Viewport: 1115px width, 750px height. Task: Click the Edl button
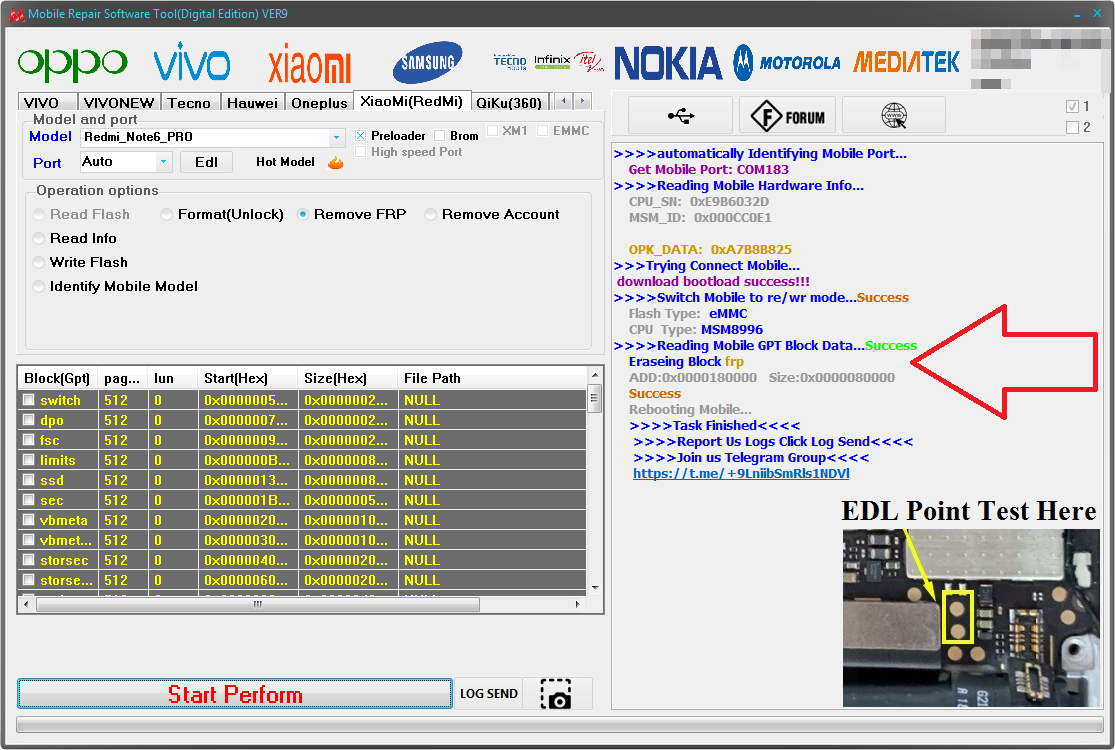pos(206,162)
